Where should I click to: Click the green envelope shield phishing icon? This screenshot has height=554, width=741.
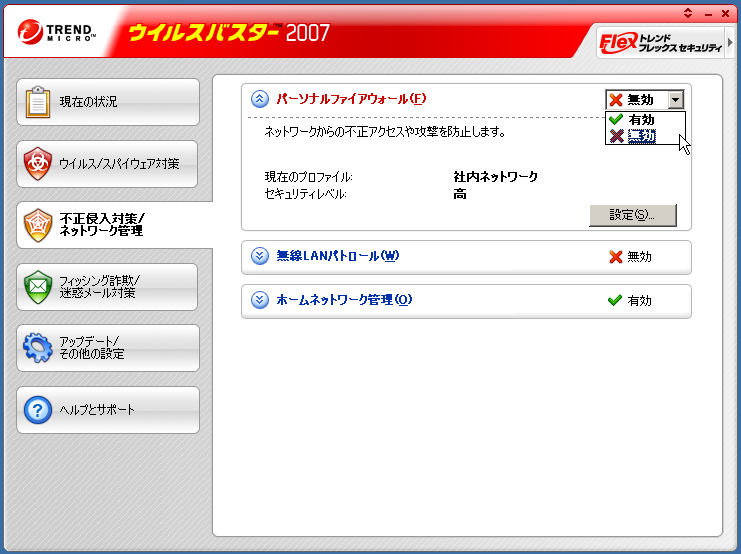point(38,287)
